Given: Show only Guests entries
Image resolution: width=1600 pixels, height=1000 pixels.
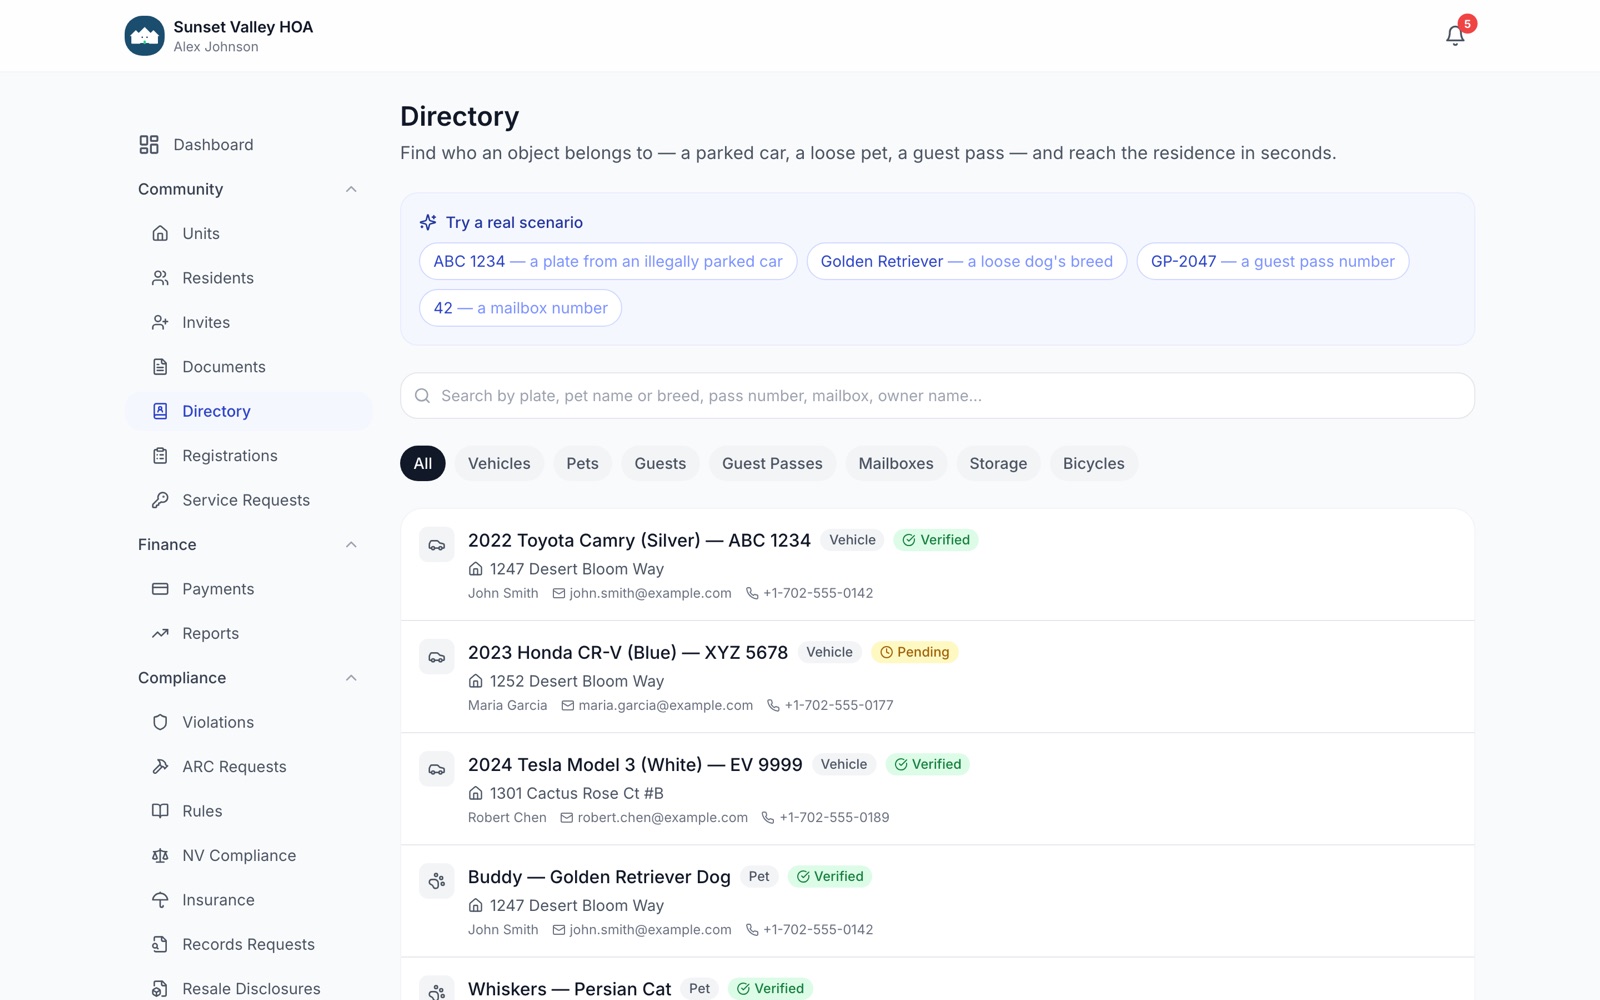Looking at the screenshot, I should coord(660,463).
